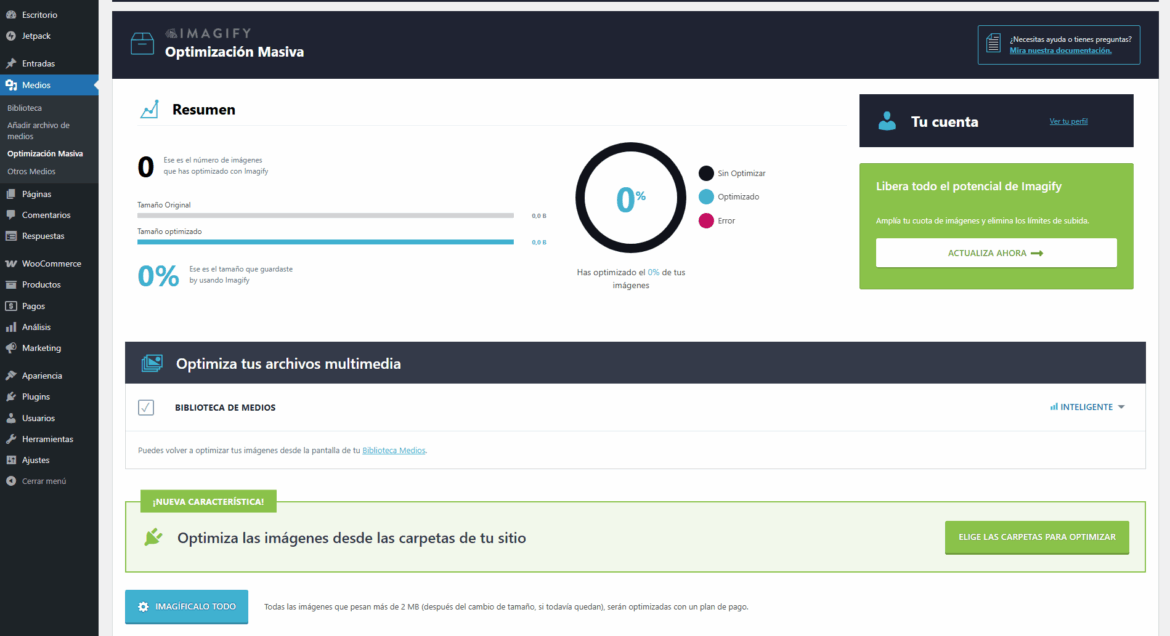Open Biblioteca submenu item
This screenshot has height=636, width=1170.
pyautogui.click(x=25, y=108)
